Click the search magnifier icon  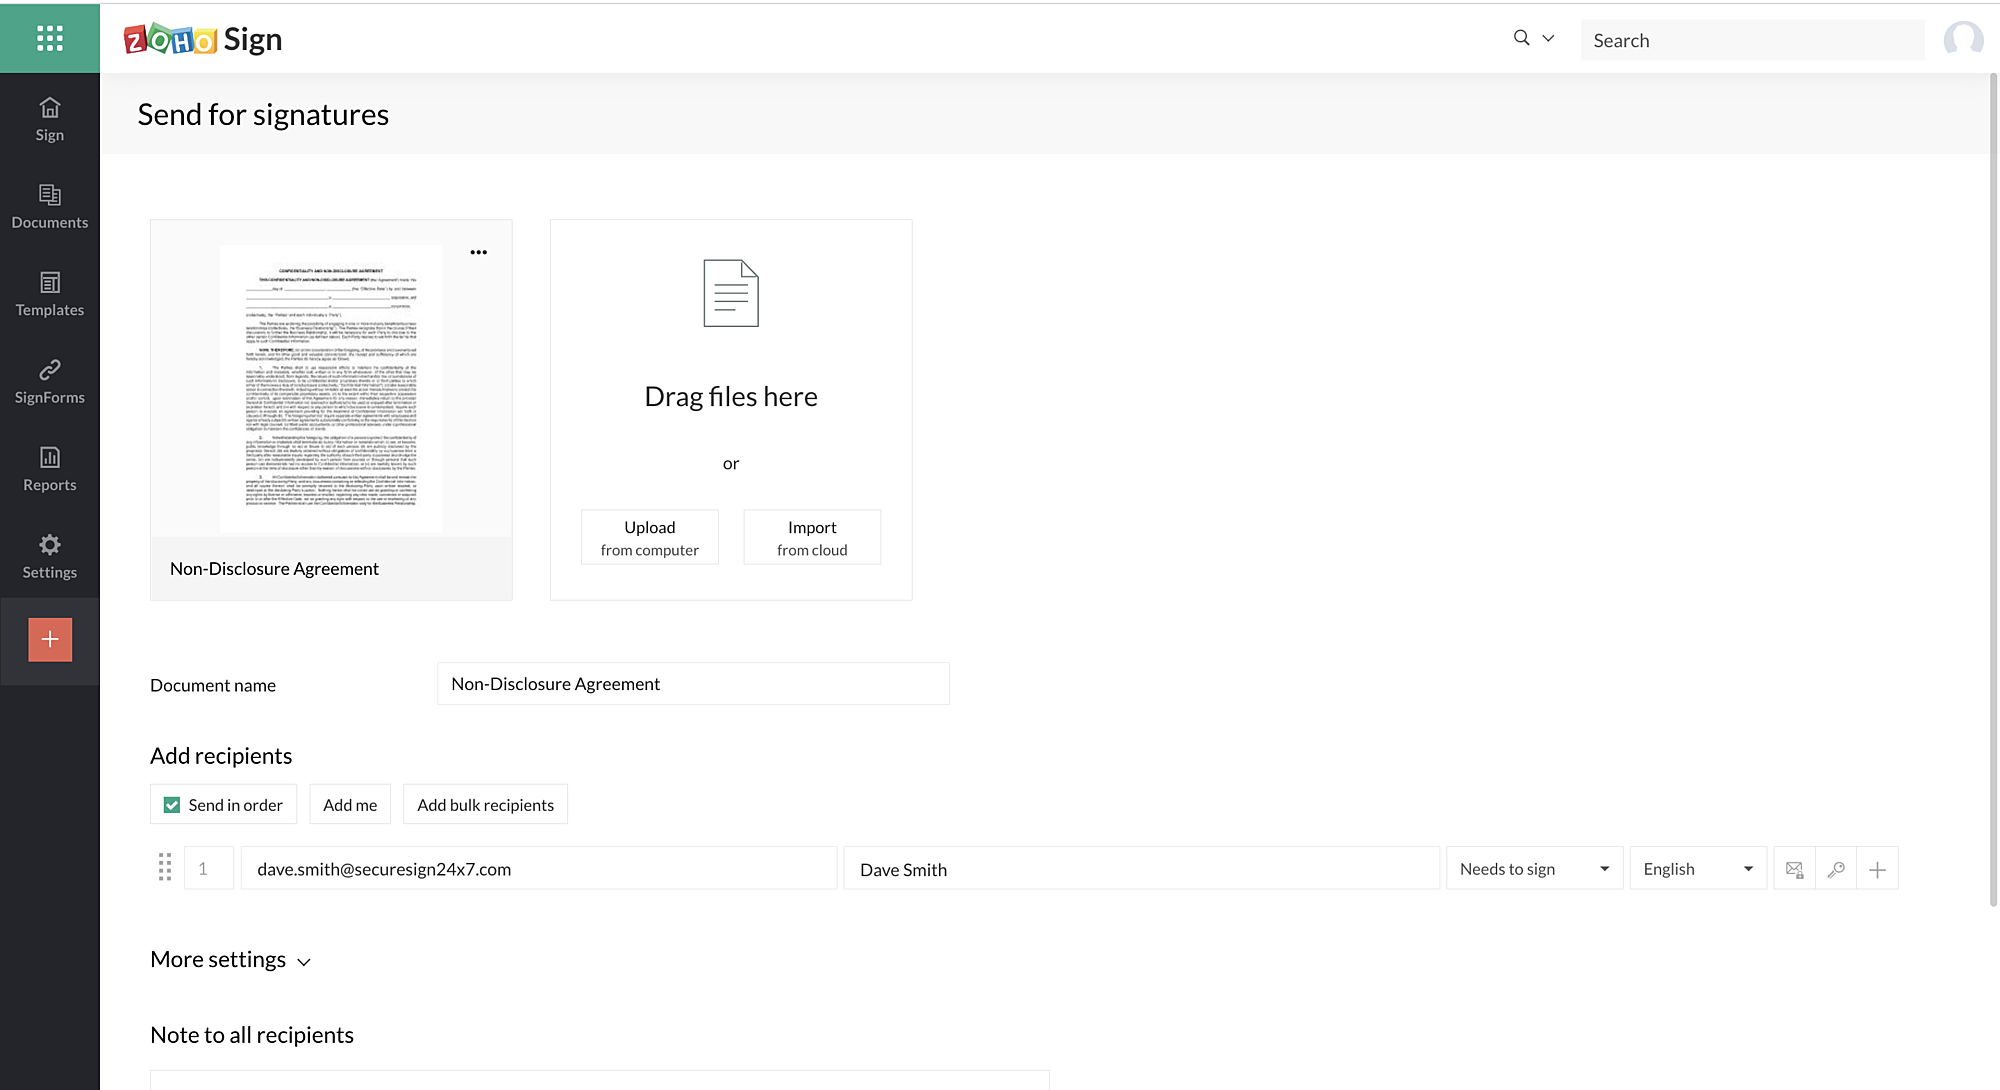(1521, 38)
